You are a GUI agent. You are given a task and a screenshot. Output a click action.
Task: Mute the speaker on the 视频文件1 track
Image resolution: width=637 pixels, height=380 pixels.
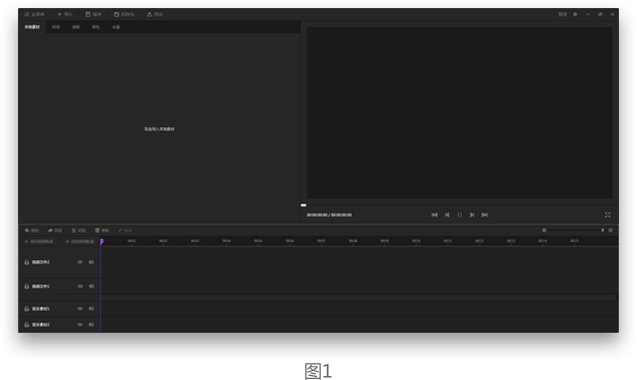pos(91,287)
